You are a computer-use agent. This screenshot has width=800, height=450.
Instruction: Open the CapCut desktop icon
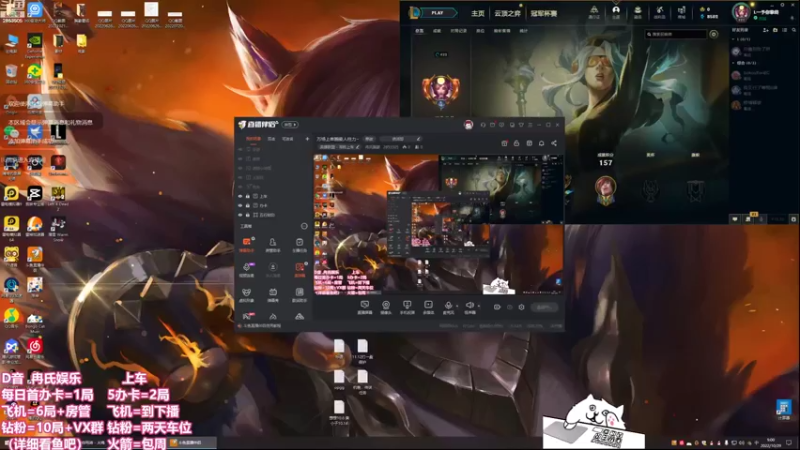35,195
